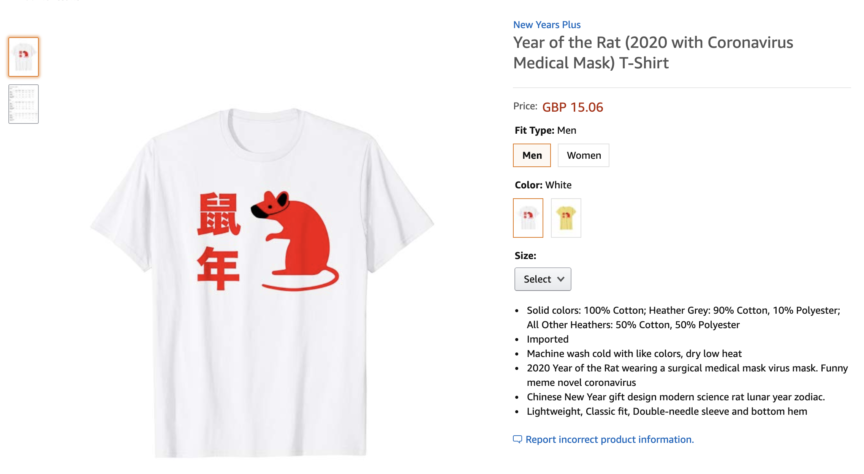Click the red Chinese characters on shirt
The height and width of the screenshot is (474, 864).
219,241
